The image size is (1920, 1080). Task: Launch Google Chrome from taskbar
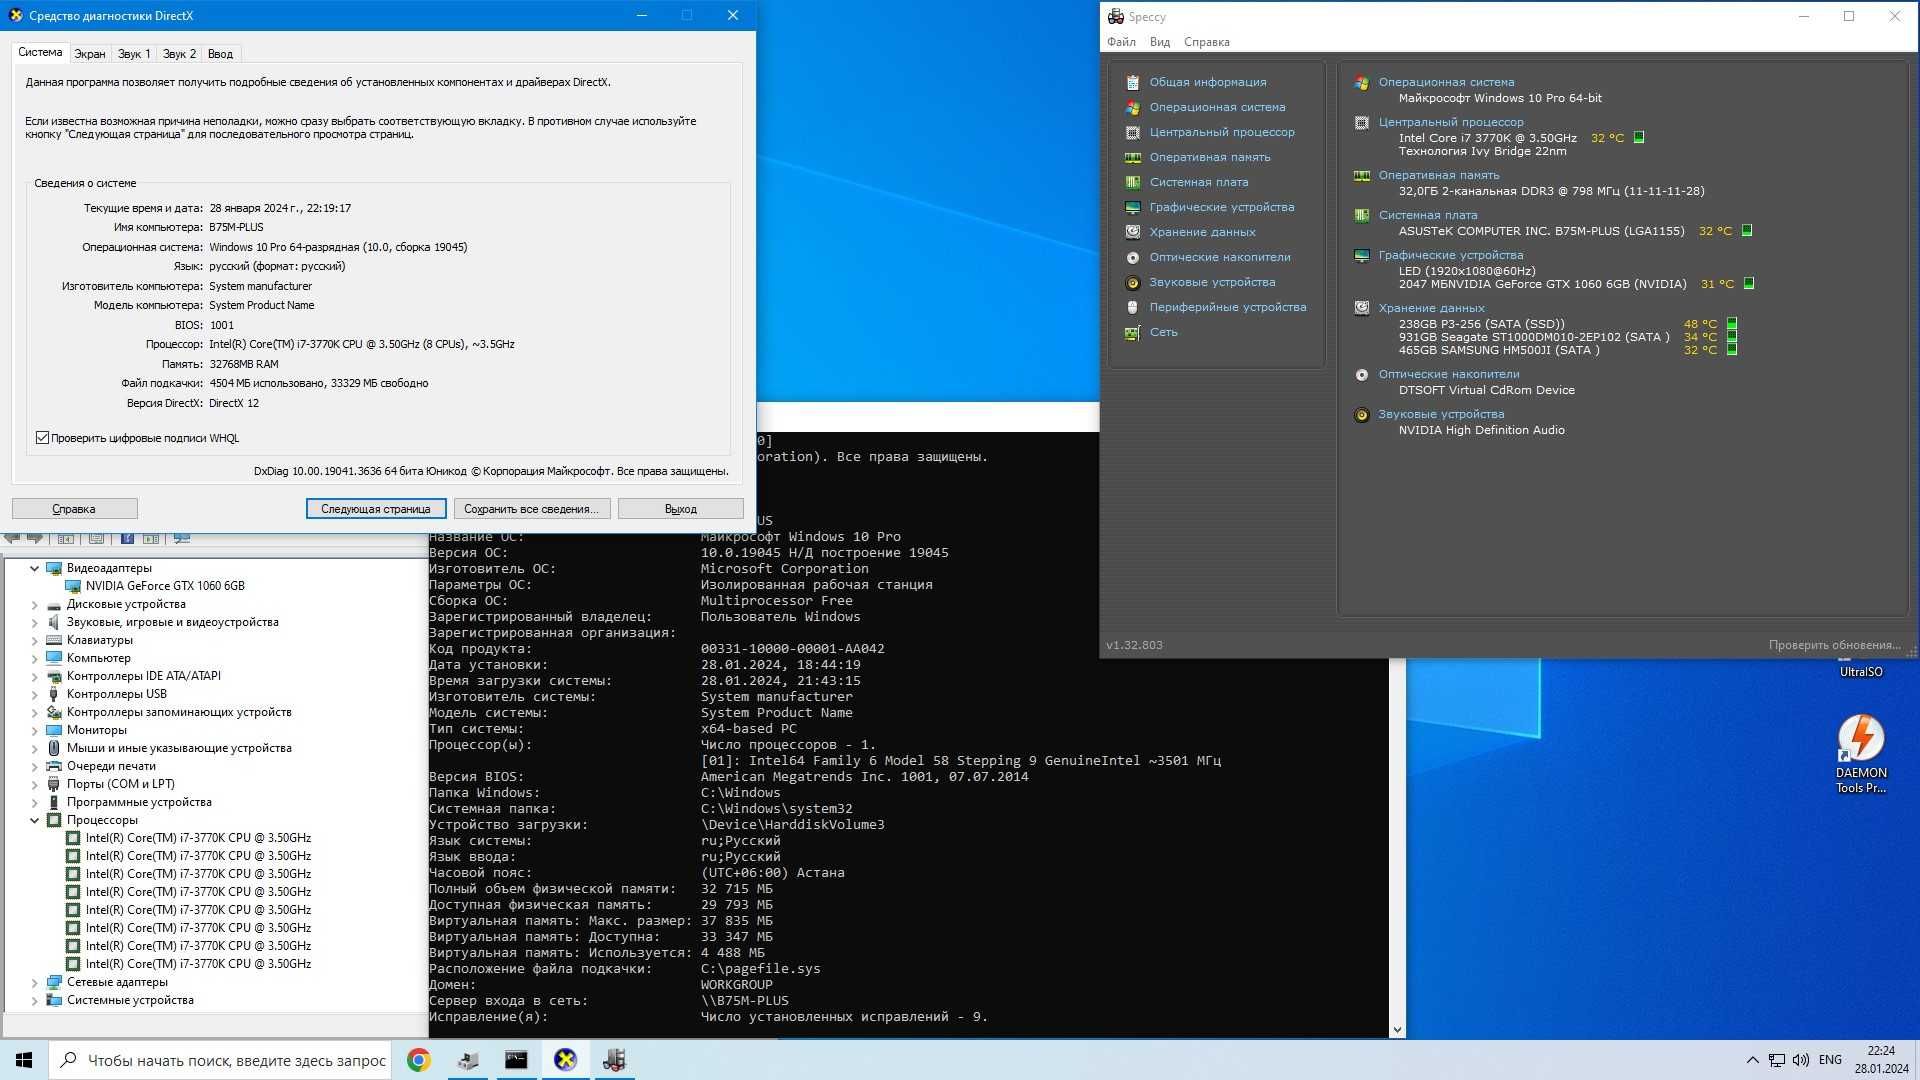[419, 1060]
